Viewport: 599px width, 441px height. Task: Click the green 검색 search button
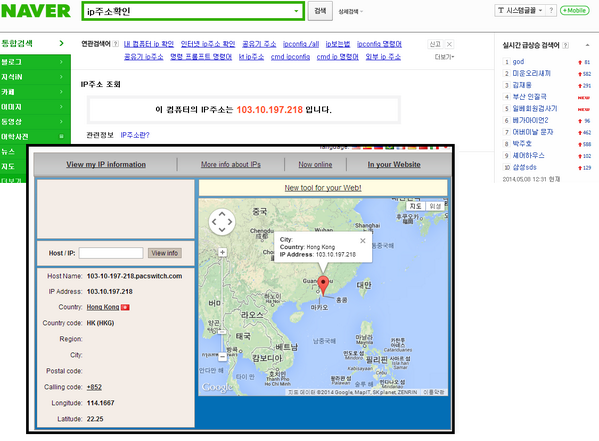click(320, 11)
